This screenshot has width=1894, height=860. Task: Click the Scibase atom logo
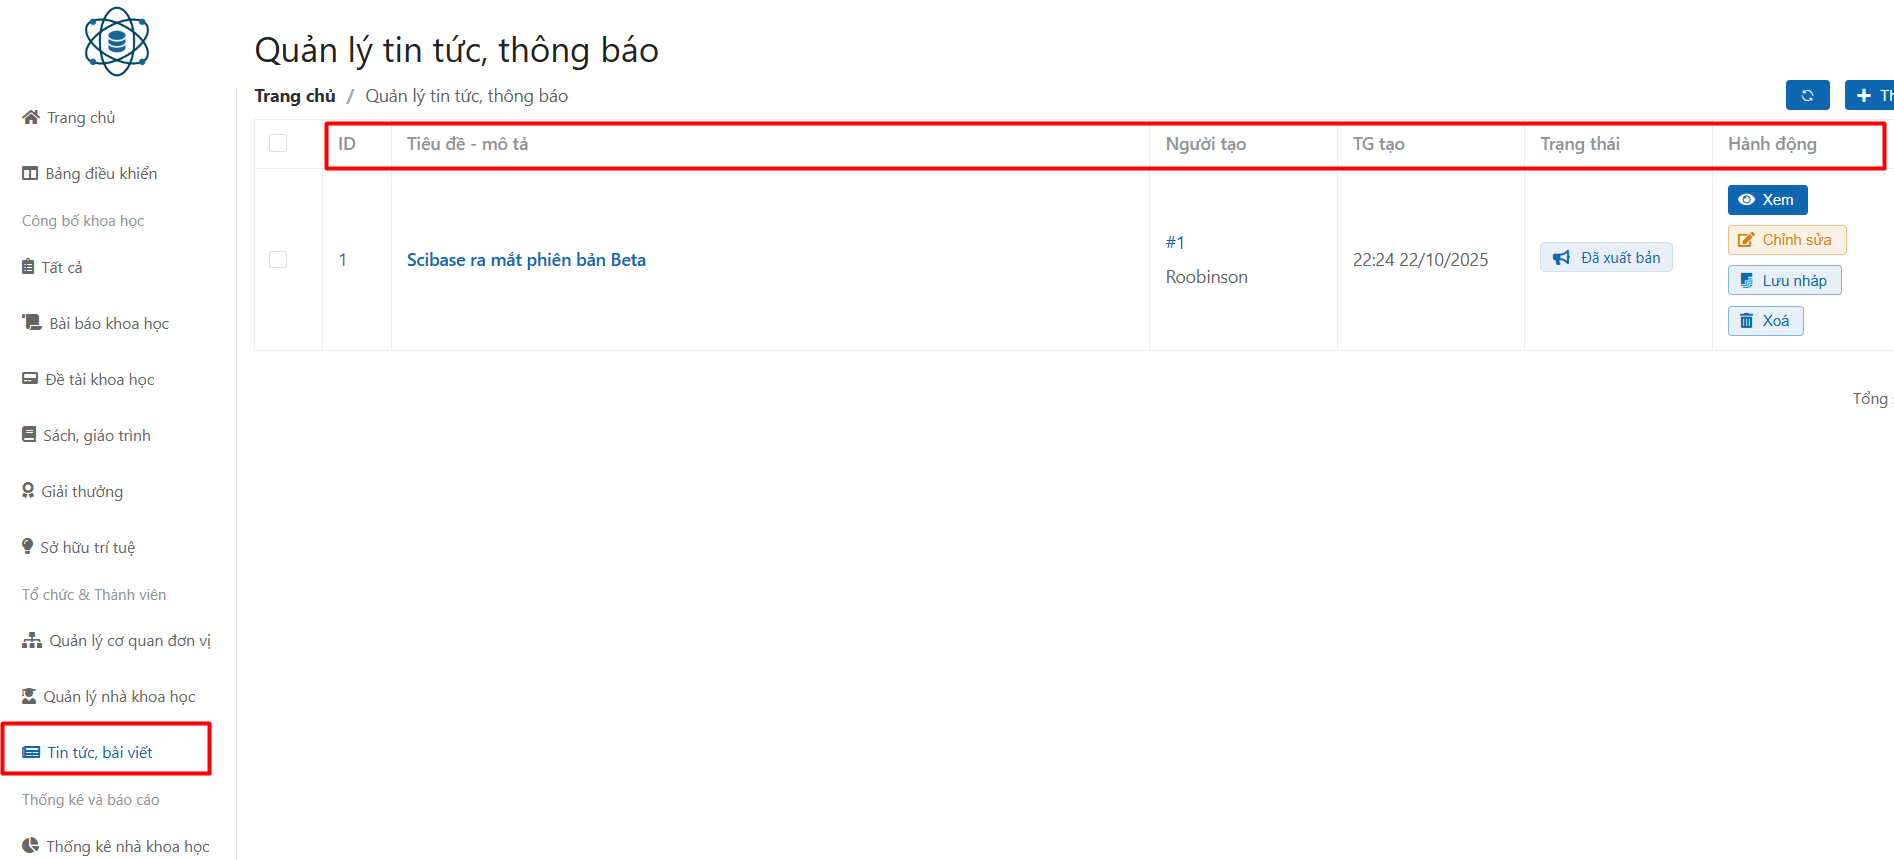(117, 42)
